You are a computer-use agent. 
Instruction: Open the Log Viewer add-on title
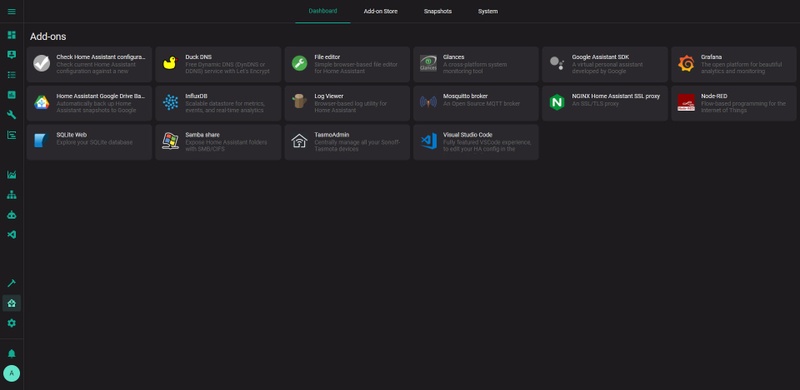point(329,96)
